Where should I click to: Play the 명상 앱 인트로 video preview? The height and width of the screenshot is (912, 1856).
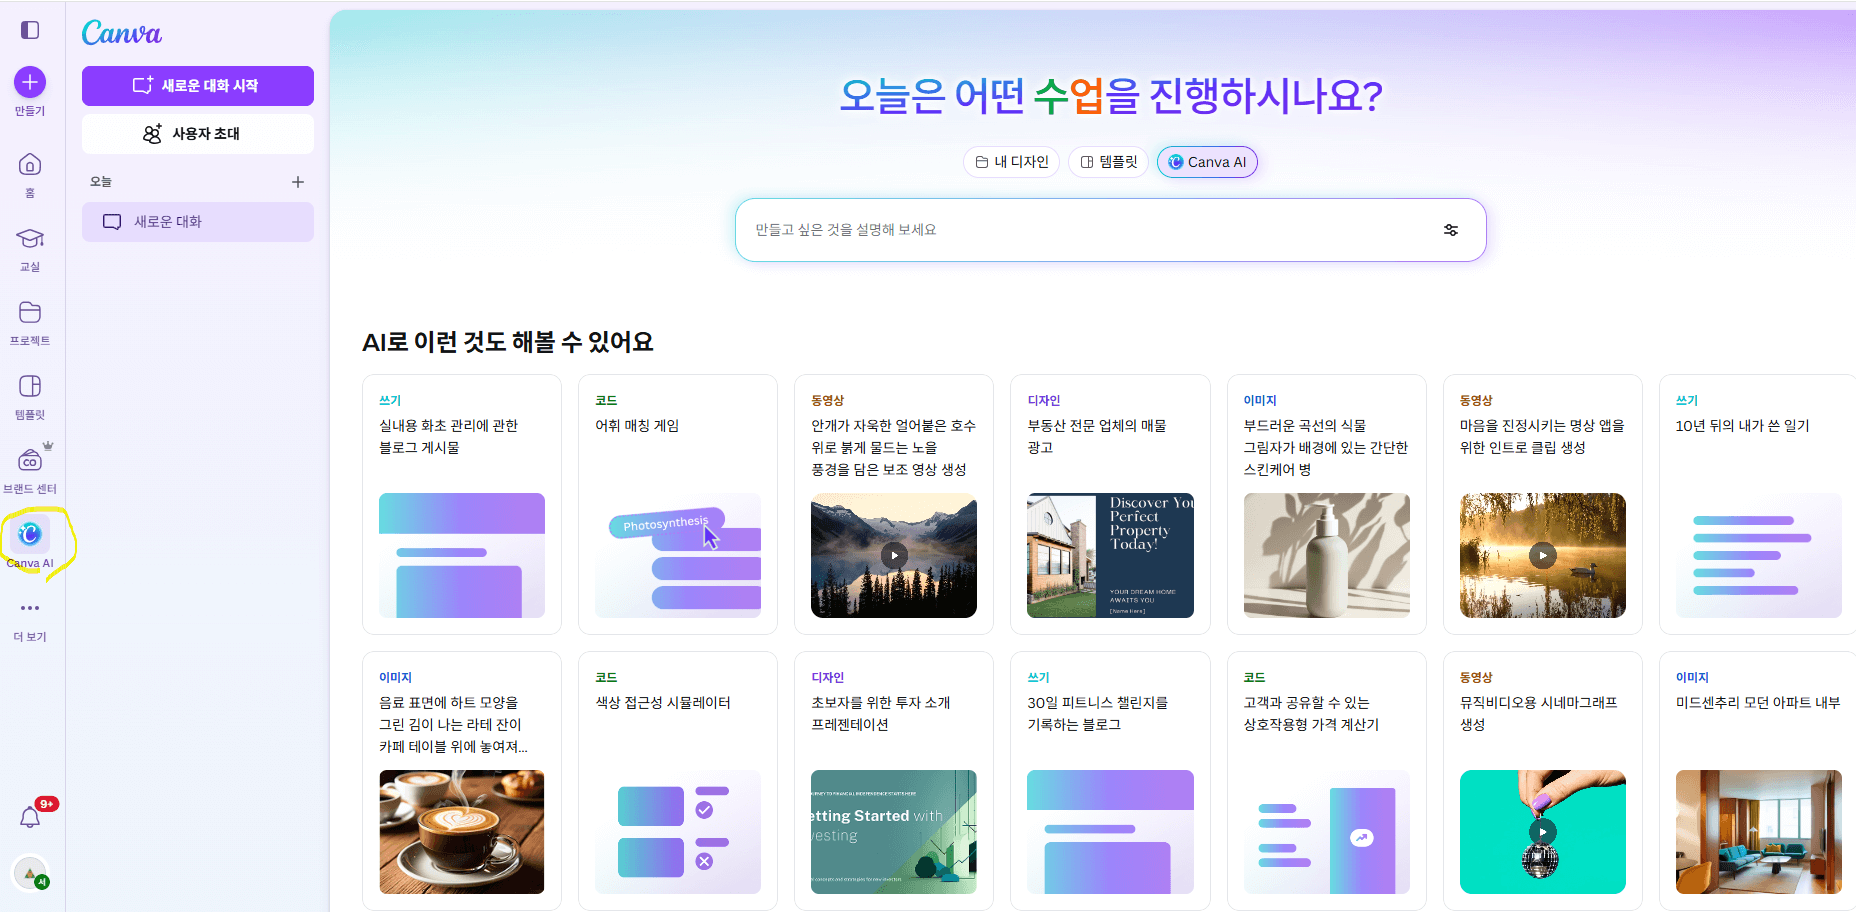(x=1541, y=556)
